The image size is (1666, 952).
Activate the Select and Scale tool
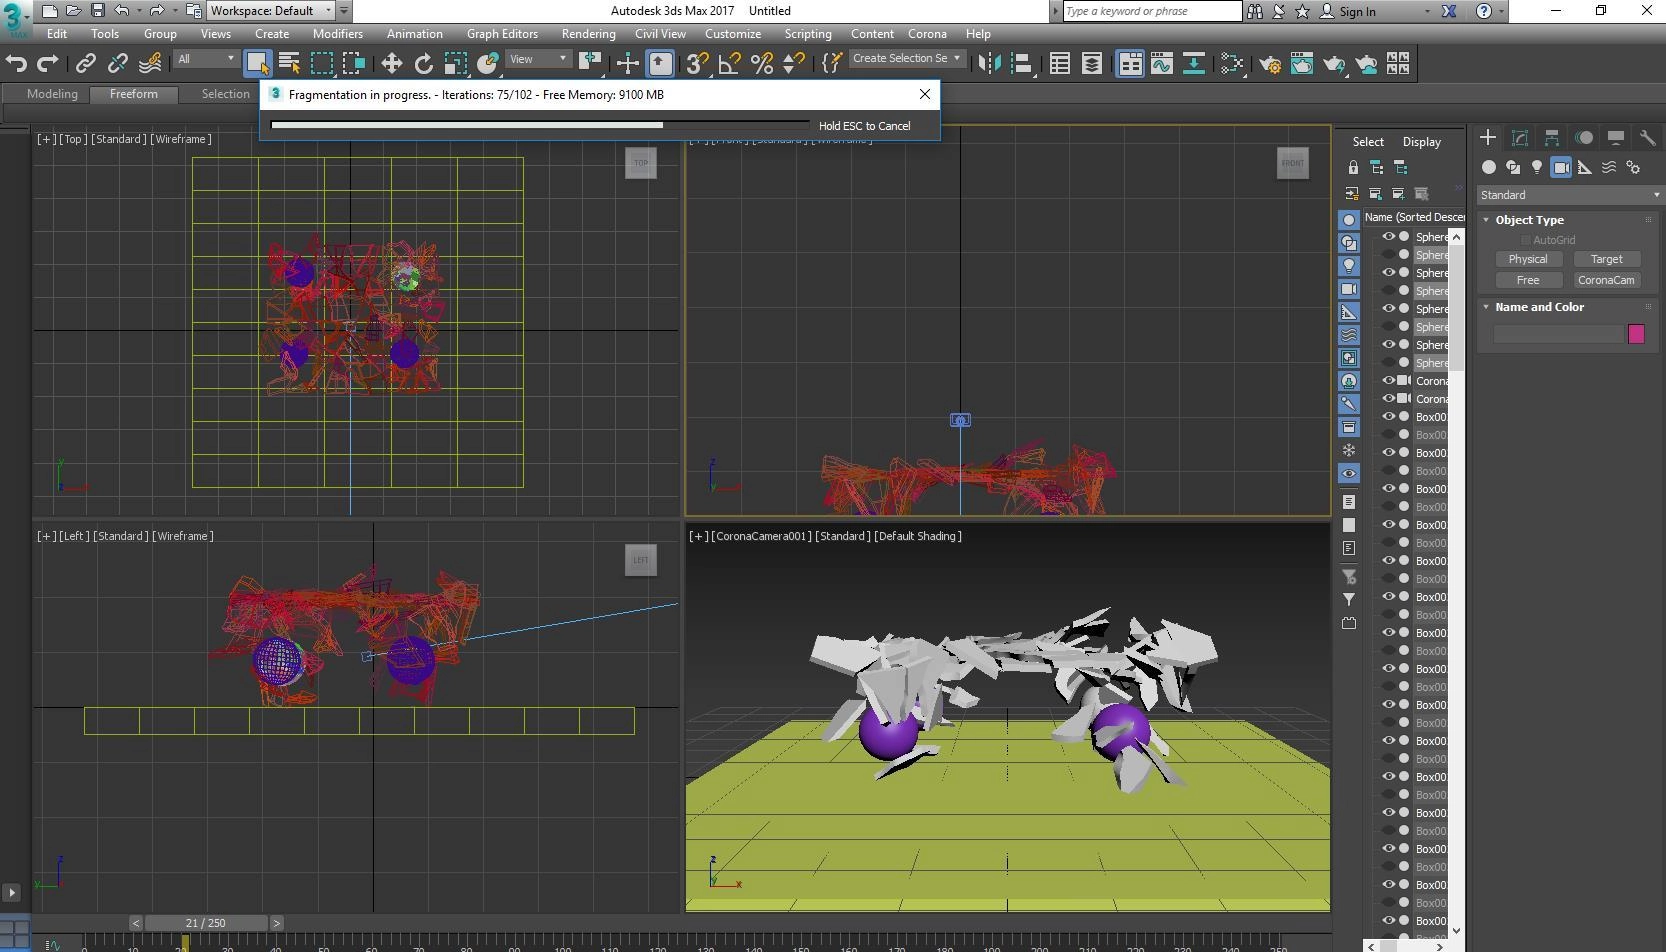(455, 63)
